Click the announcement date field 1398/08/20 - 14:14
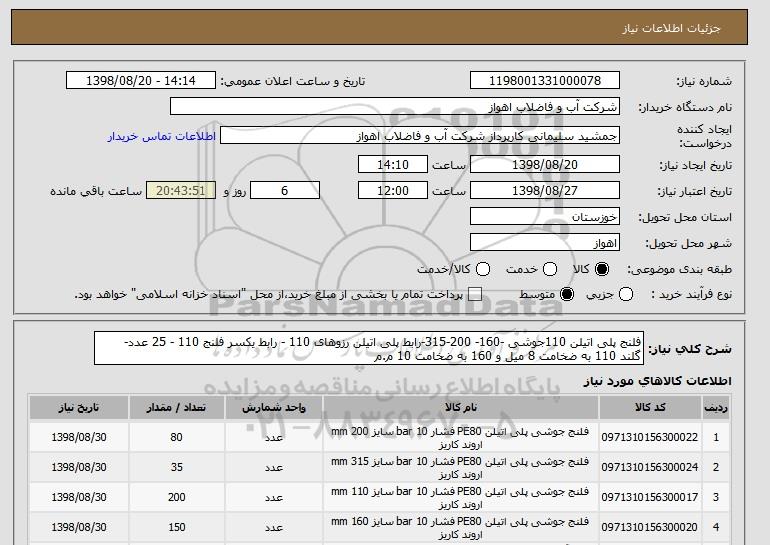The height and width of the screenshot is (545, 770). pyautogui.click(x=141, y=81)
